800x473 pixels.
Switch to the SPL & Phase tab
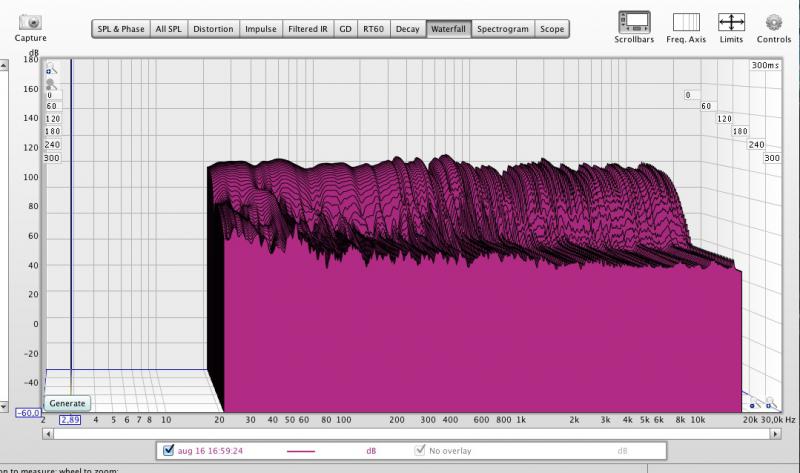coord(121,29)
